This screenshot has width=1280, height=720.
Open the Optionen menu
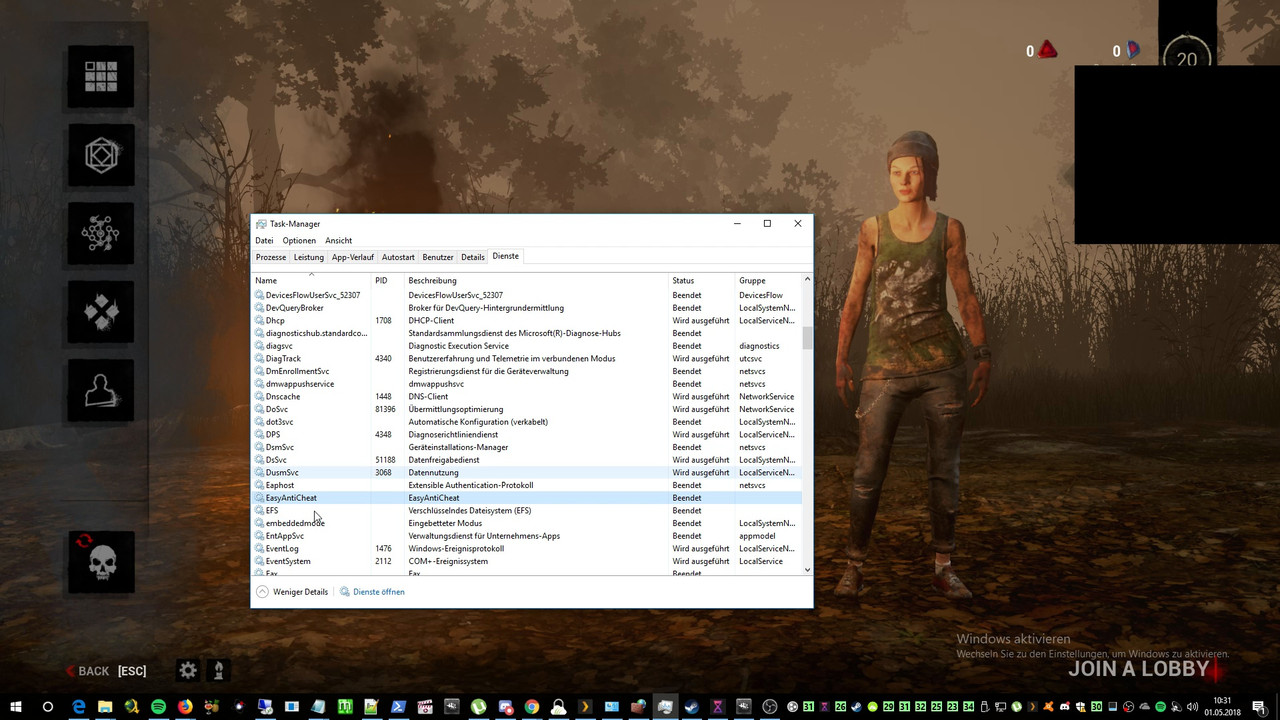coord(299,241)
